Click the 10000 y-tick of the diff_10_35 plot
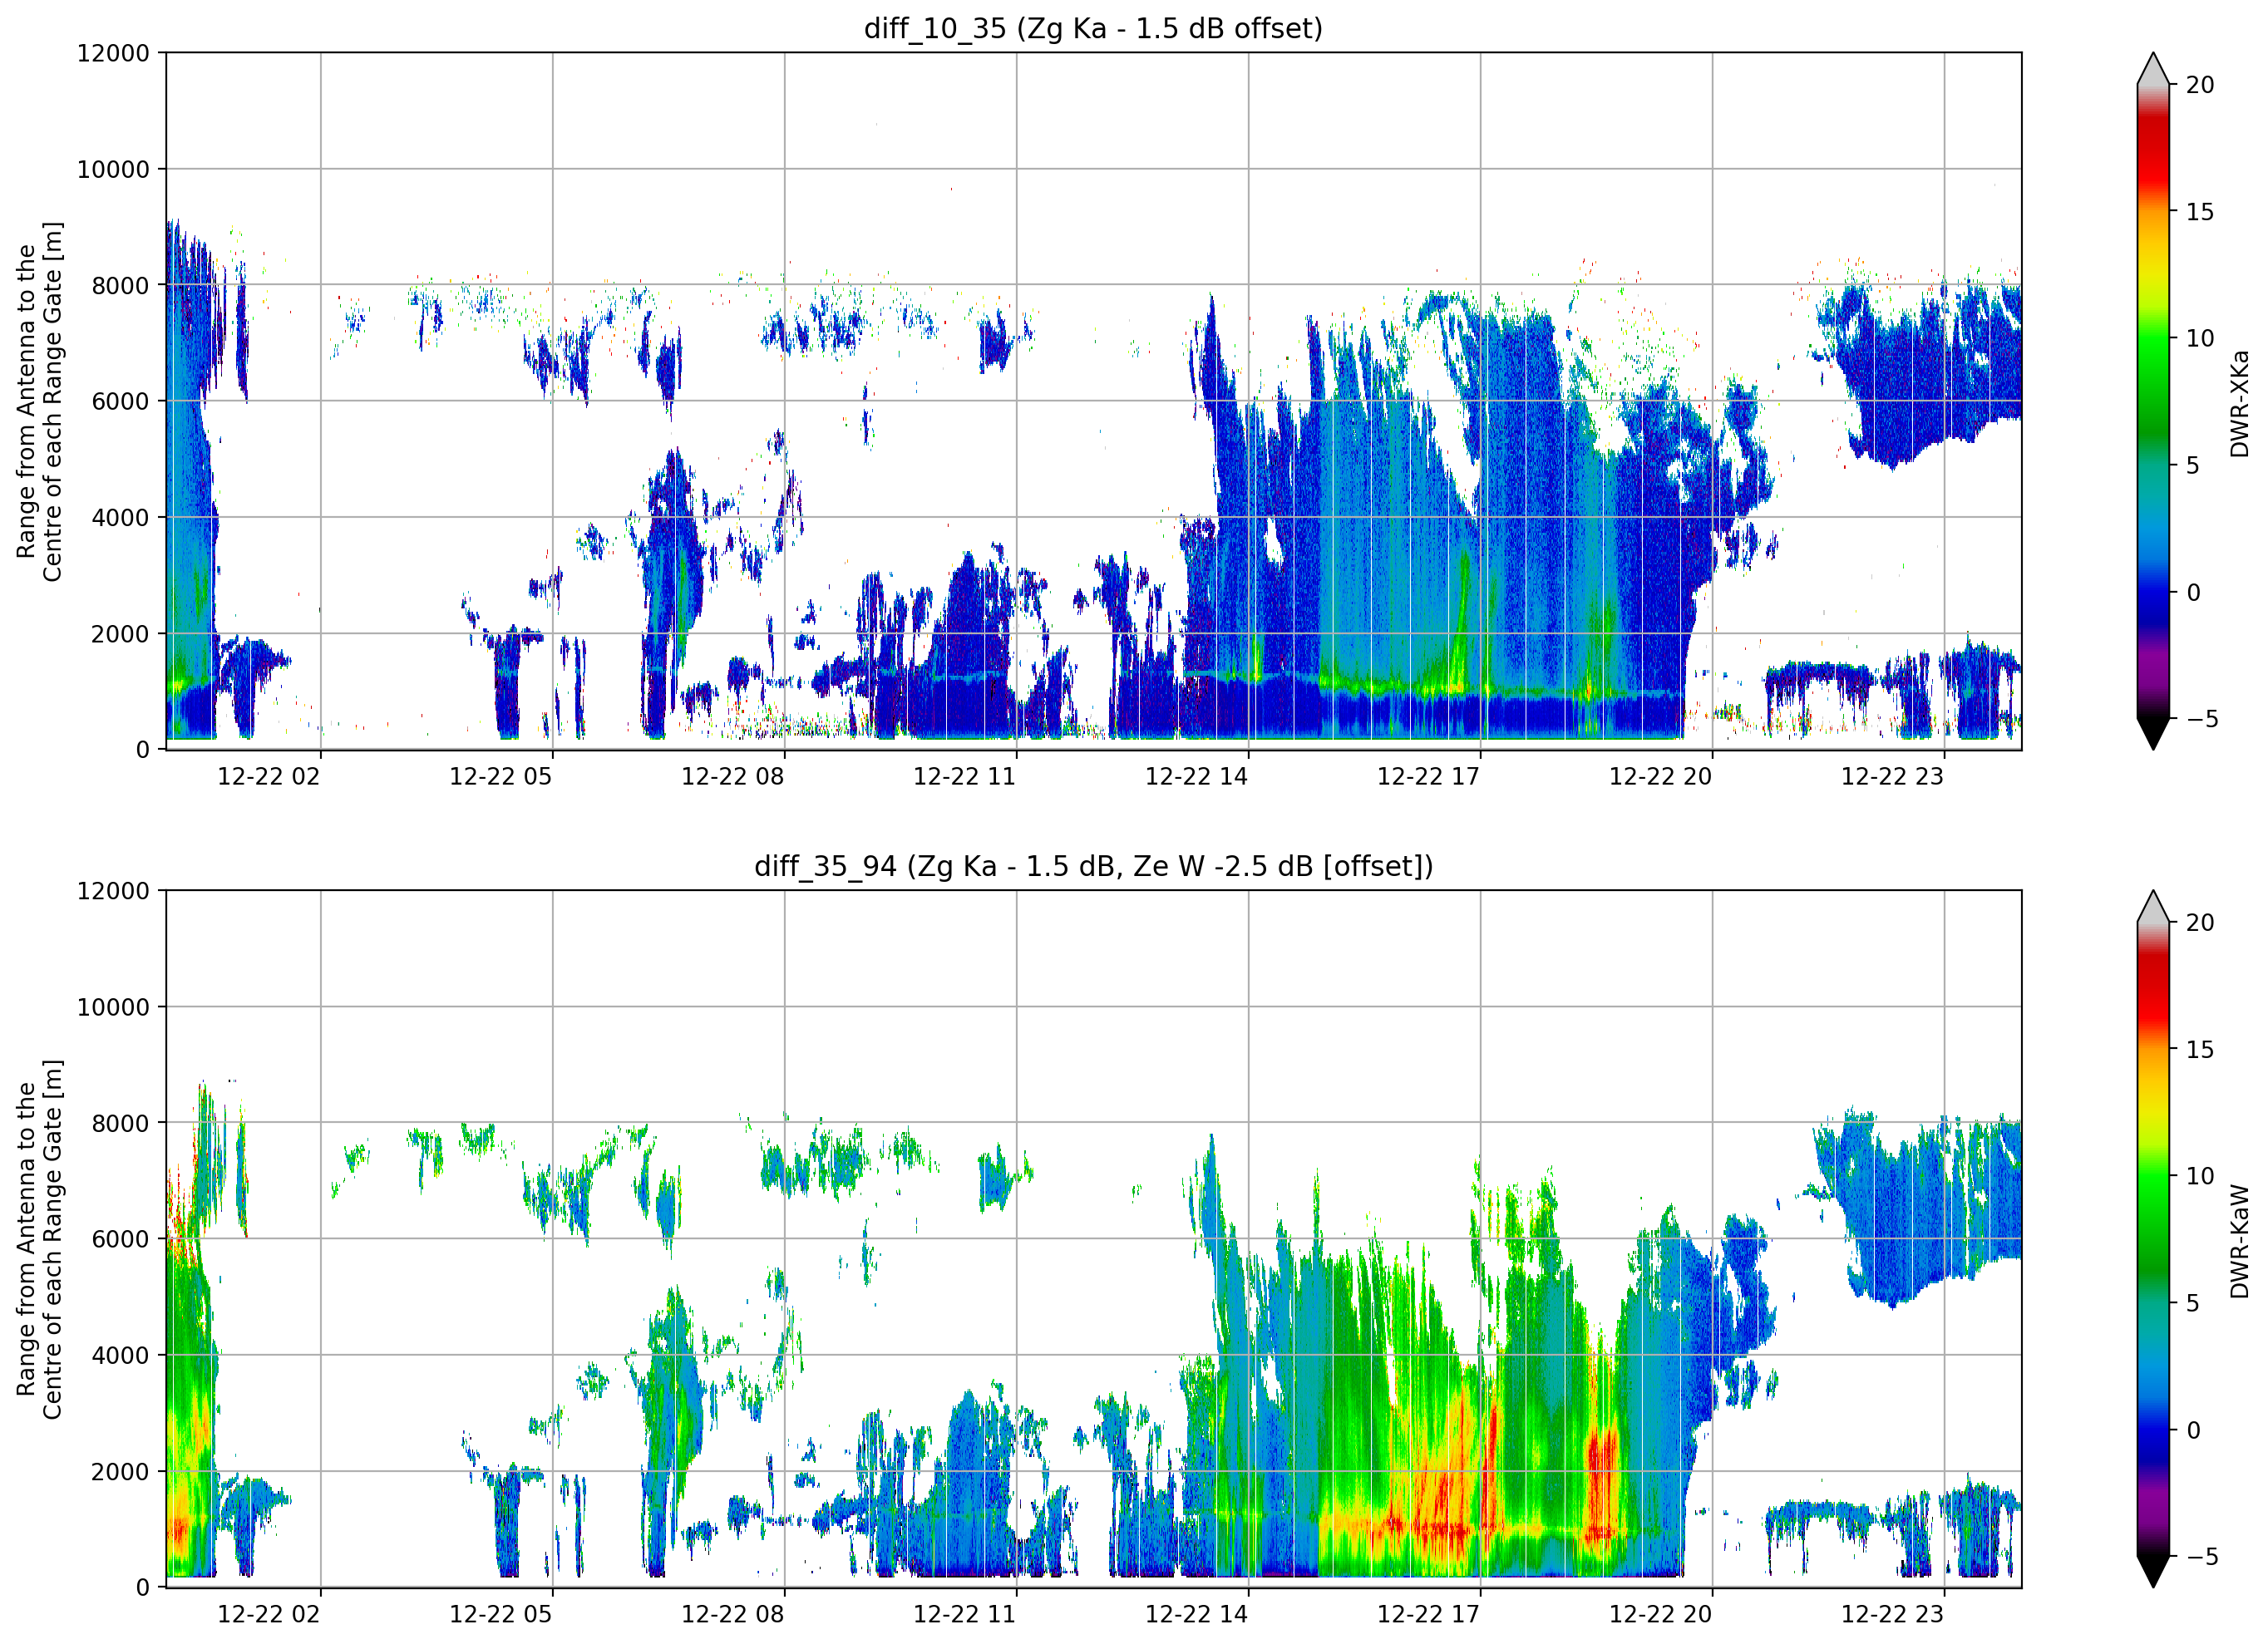2268x1644 pixels. 113,170
